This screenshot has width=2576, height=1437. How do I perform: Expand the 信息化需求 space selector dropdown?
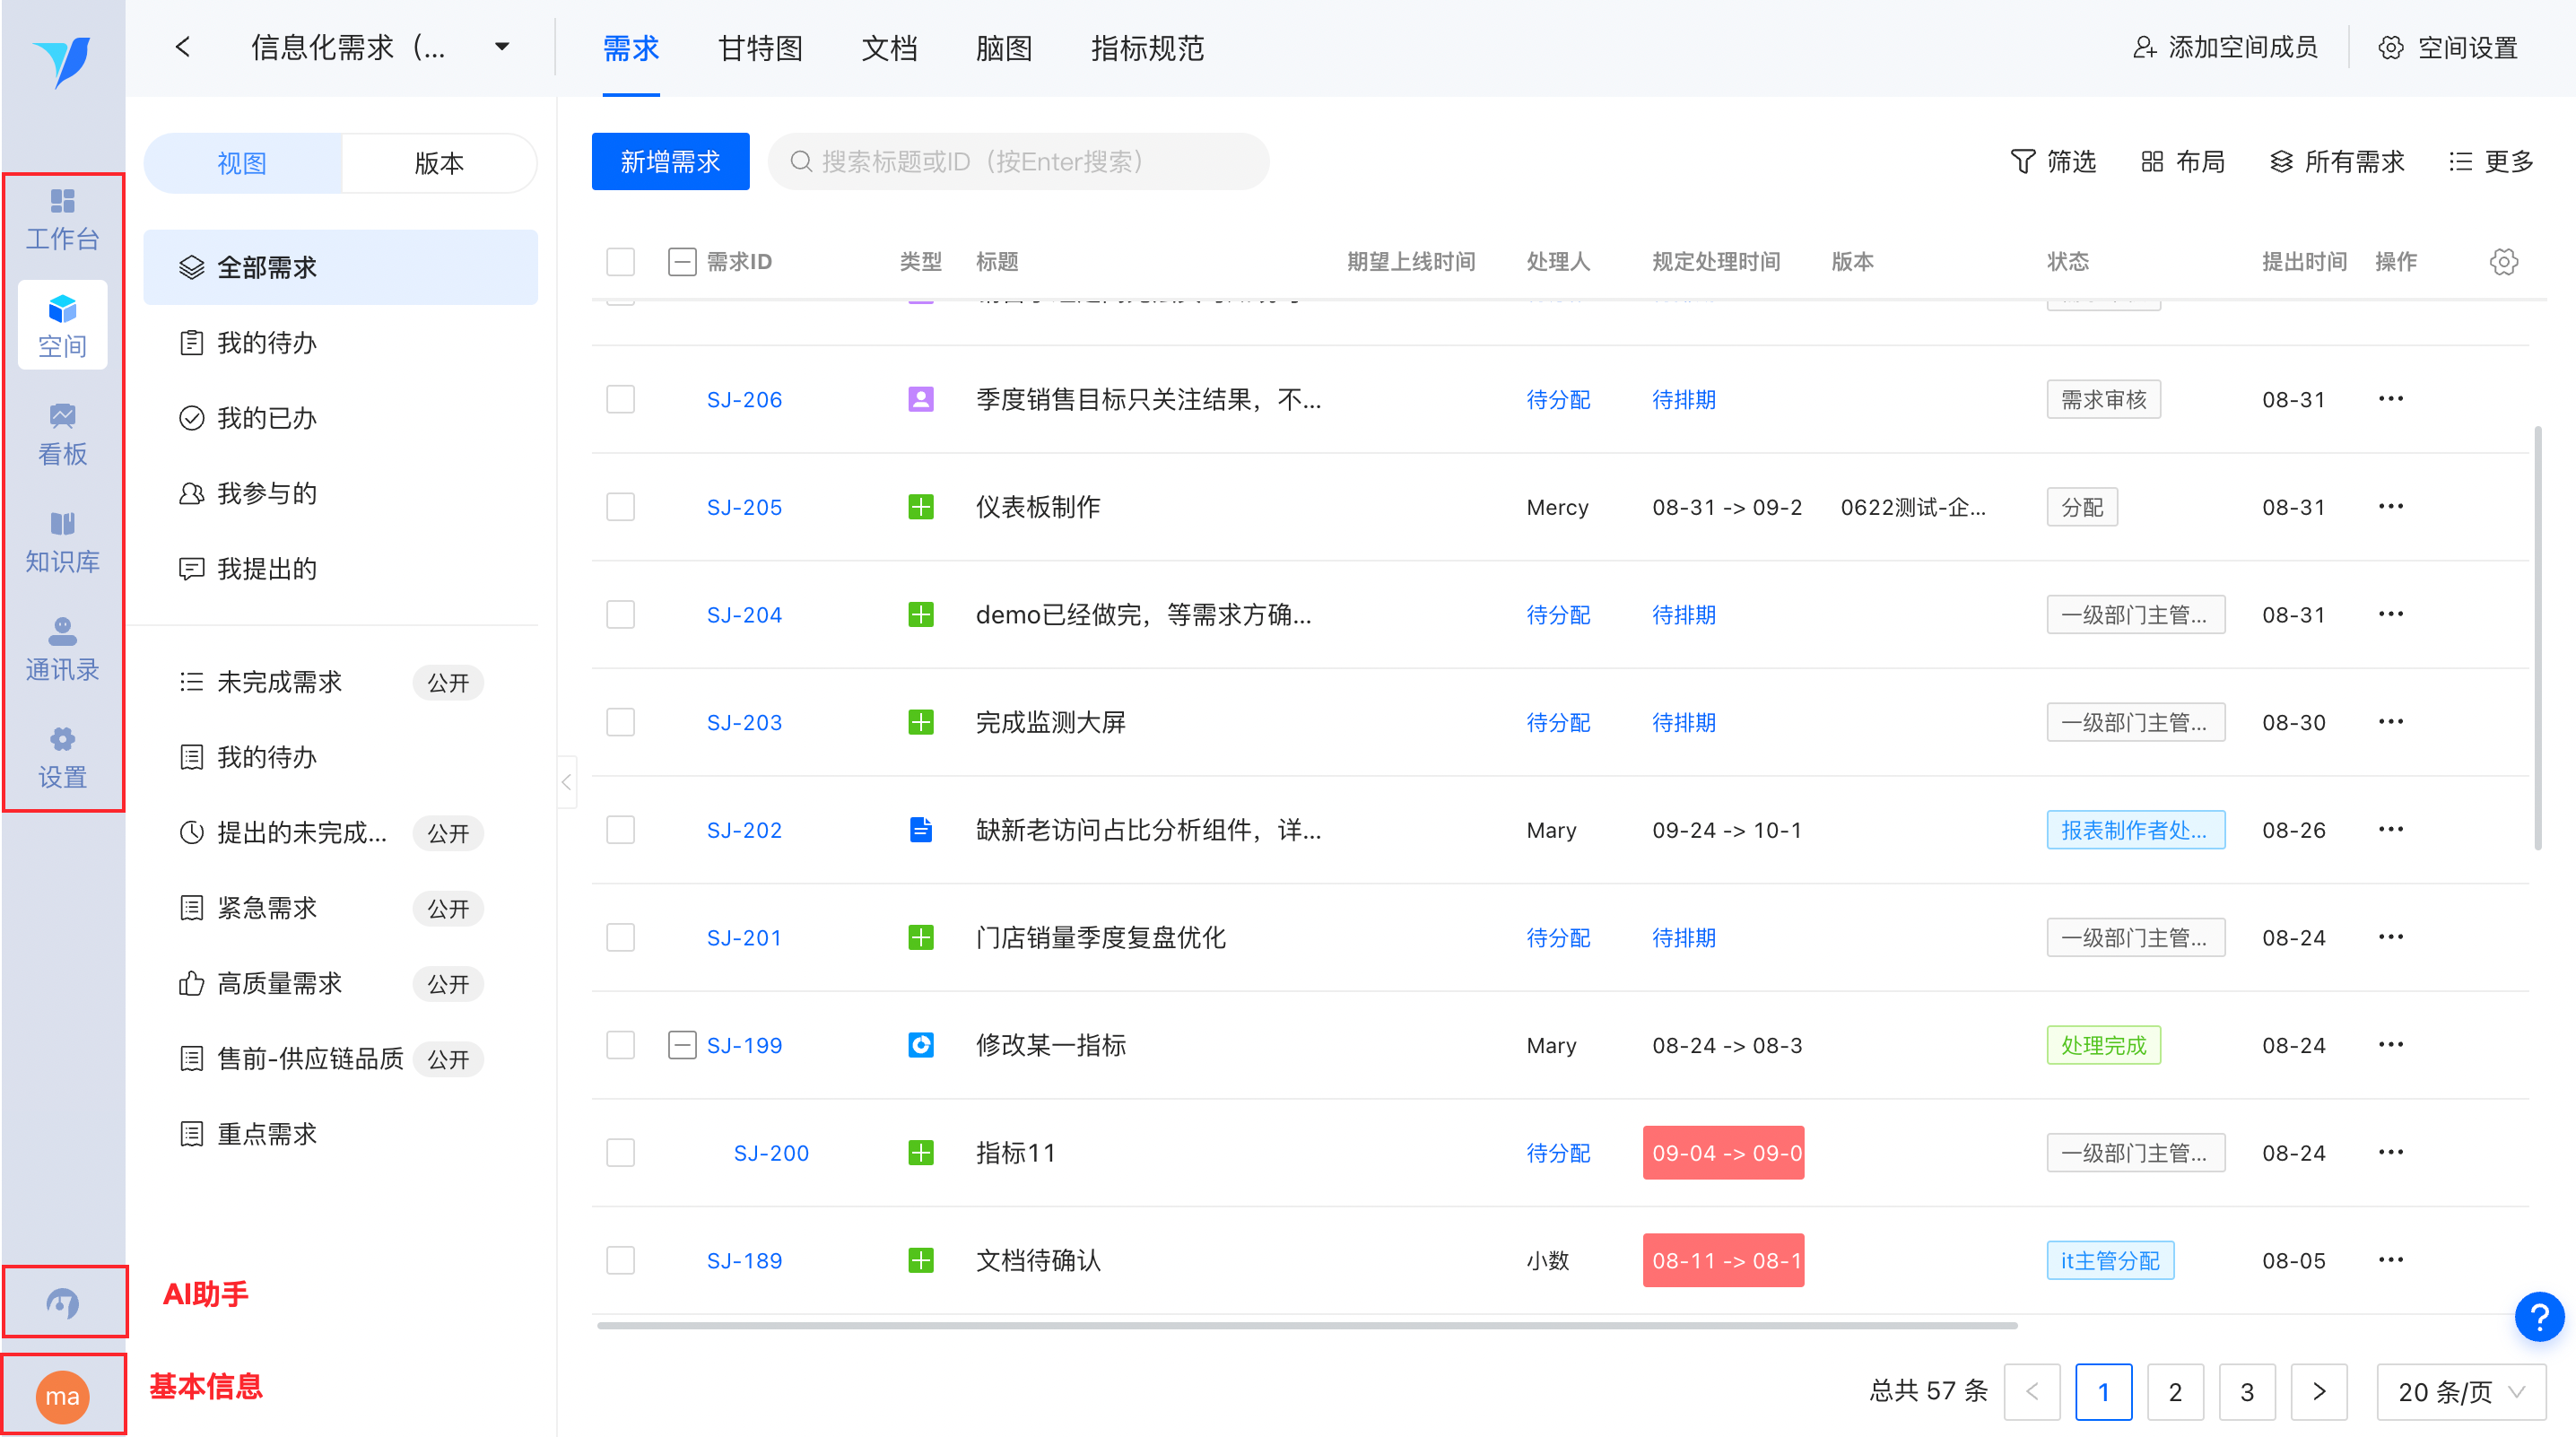click(502, 47)
